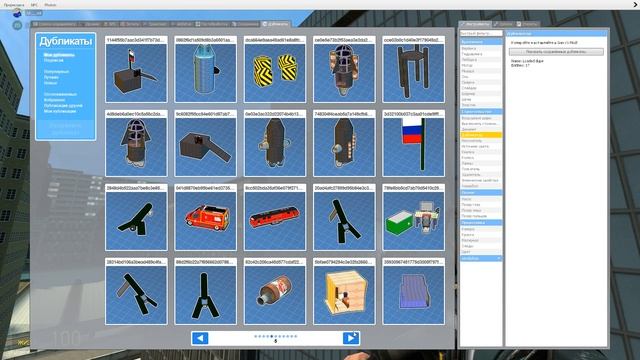Focus the tool quick filter field
Screen dimensions: 640x360
(481, 33)
